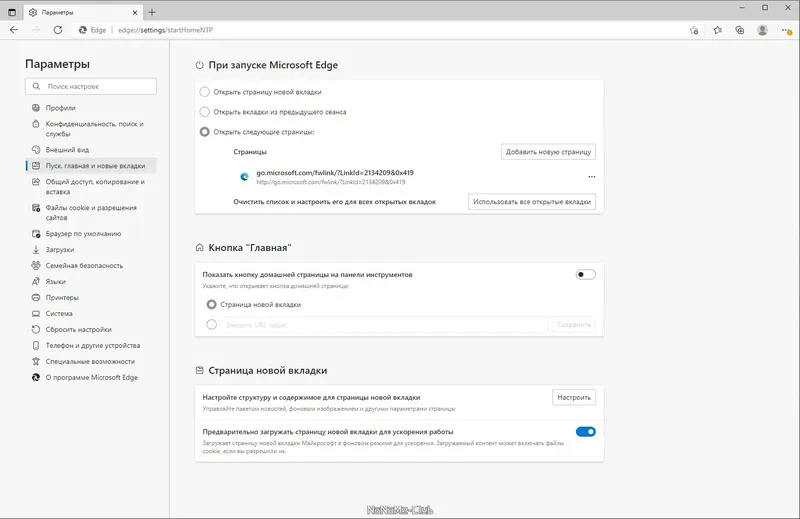Click 'Добавить новую страницу' button
Screen dimensions: 800x519
[x=548, y=152]
